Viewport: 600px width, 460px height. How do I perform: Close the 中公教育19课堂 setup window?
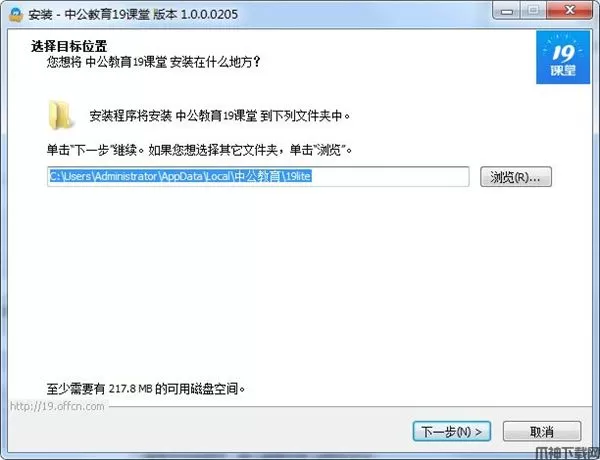pos(570,11)
